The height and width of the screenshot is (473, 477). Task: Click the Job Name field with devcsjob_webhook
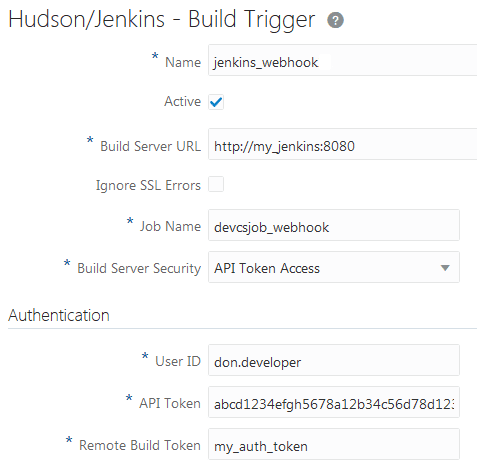tap(334, 225)
